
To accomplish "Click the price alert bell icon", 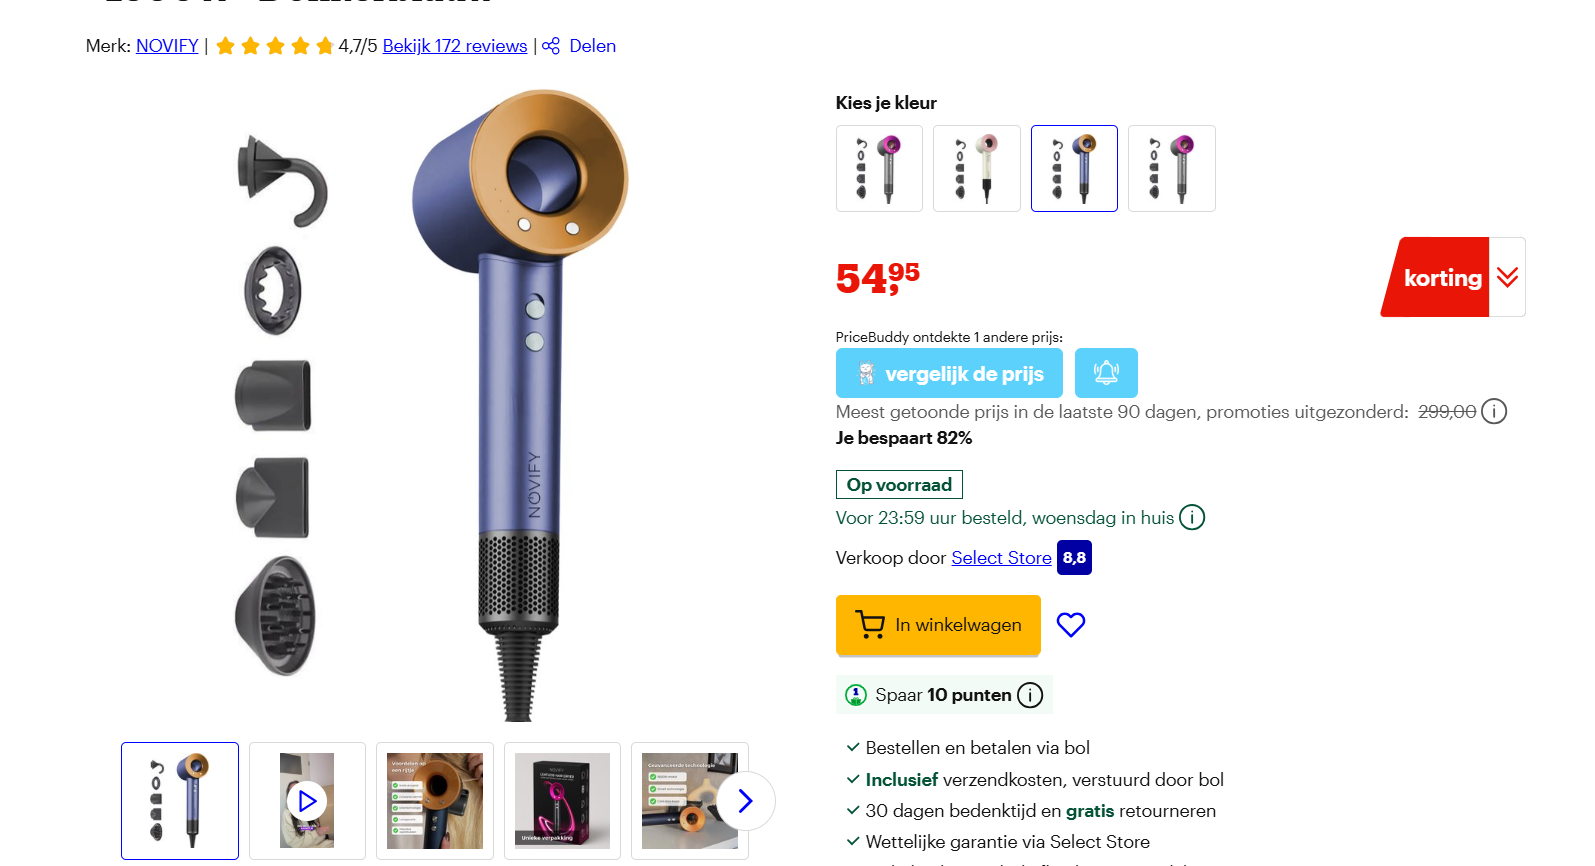I will 1106,373.
